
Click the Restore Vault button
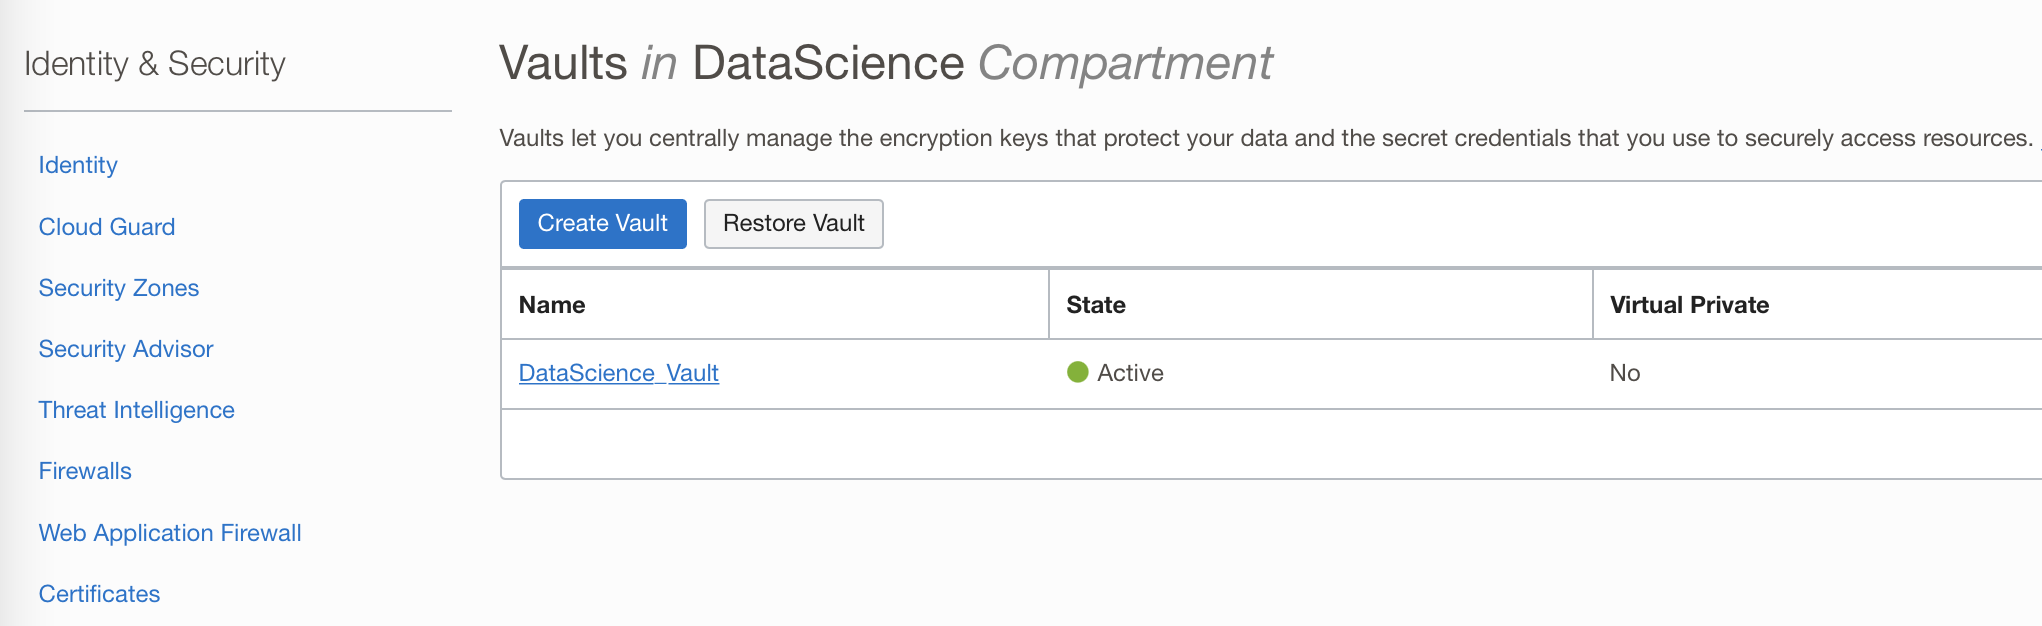(x=793, y=223)
